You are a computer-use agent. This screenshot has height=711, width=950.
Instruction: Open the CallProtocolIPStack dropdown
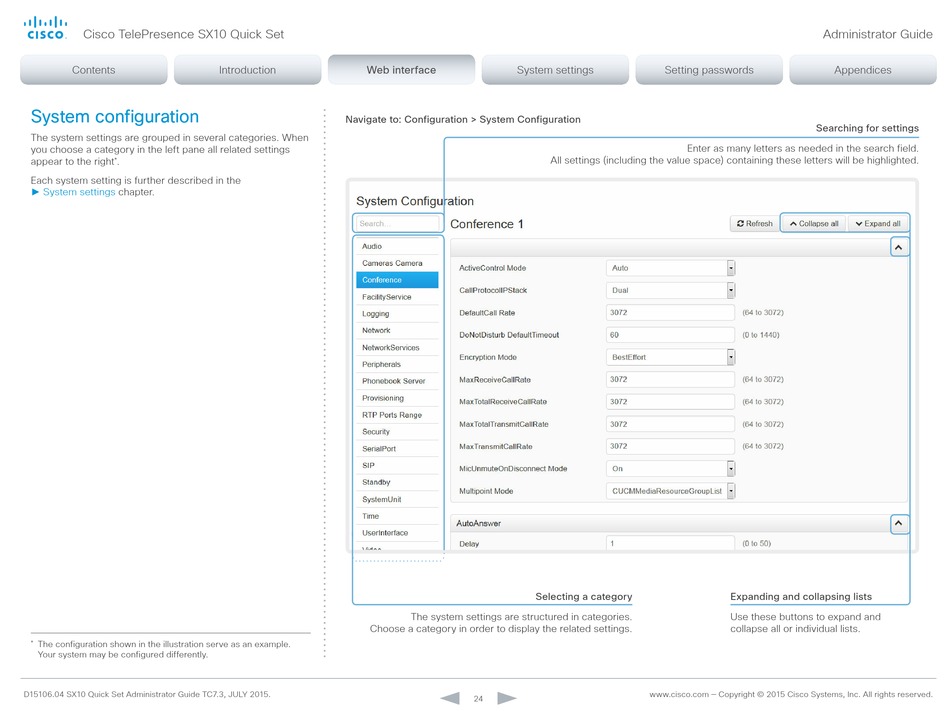click(670, 290)
